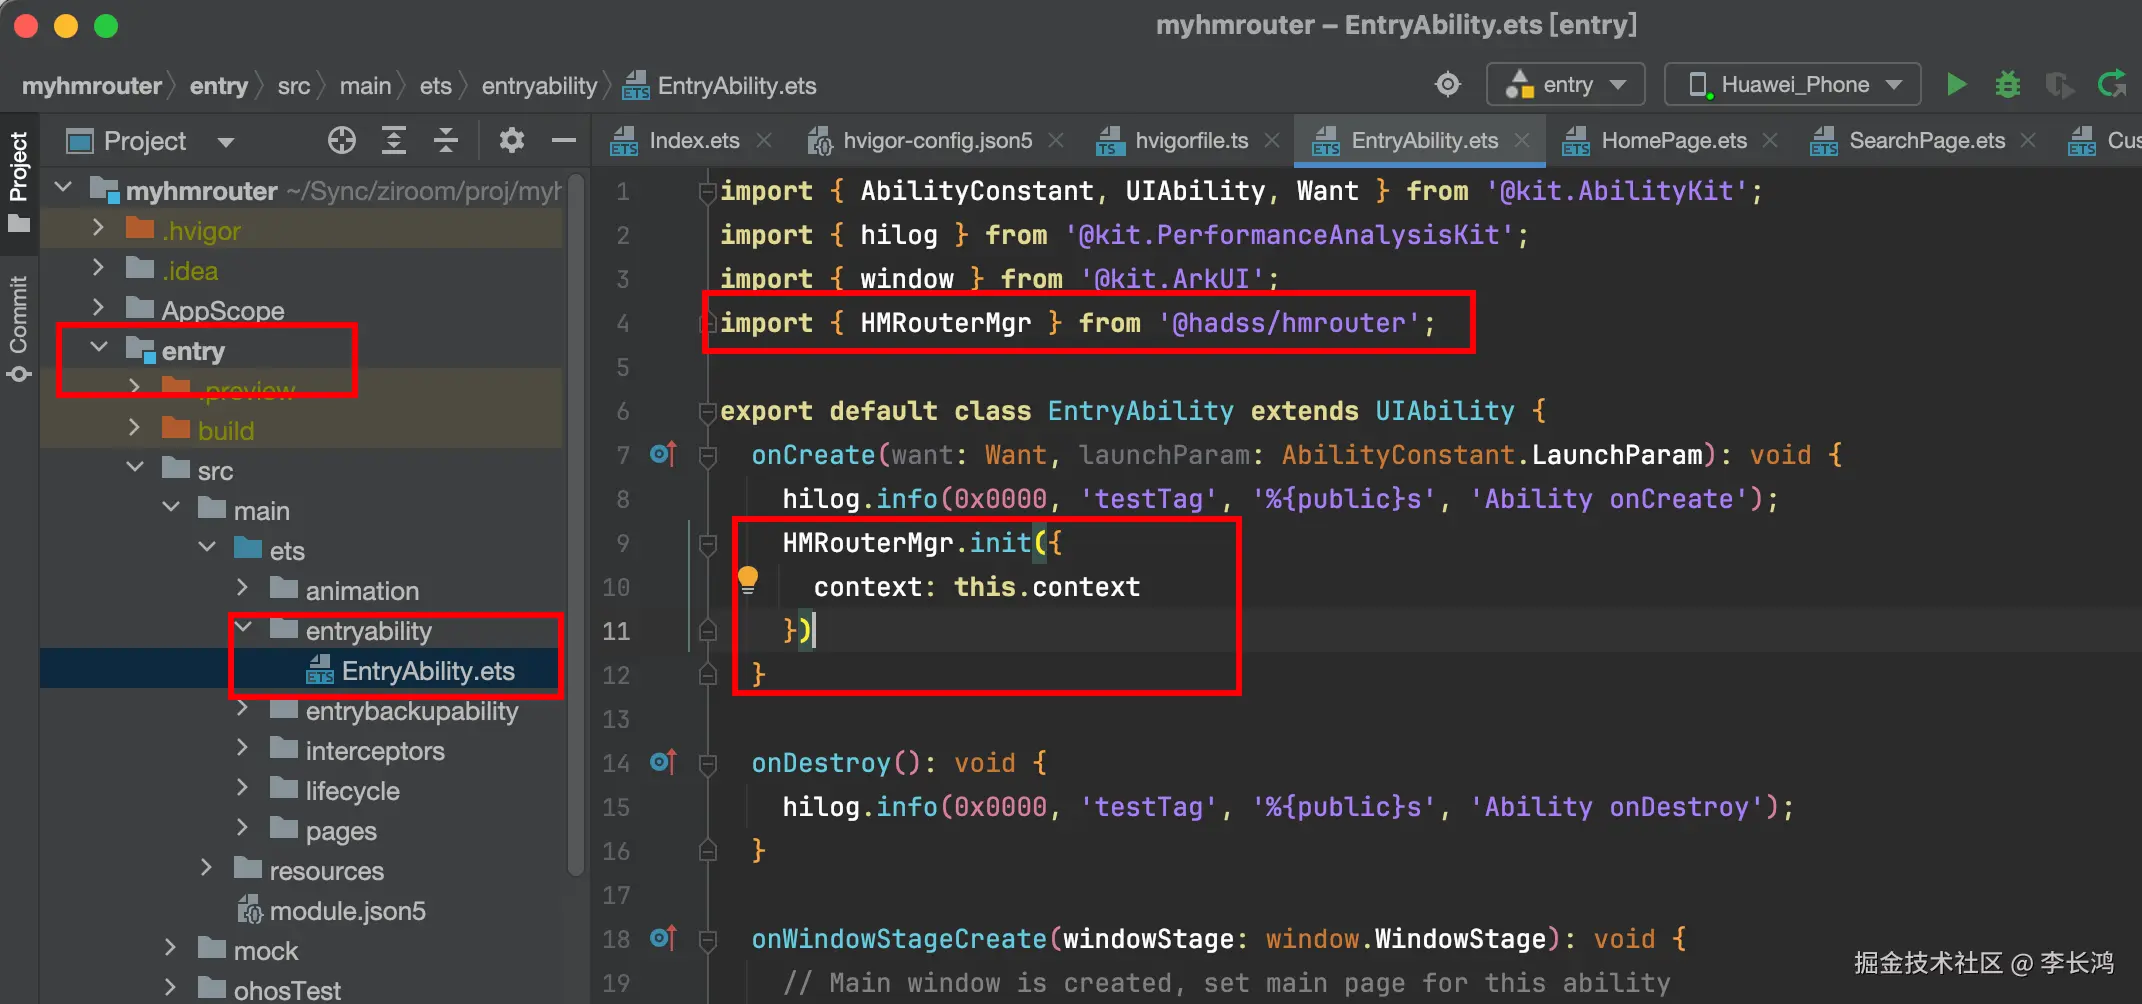2142x1004 pixels.
Task: Click the target locate icon in toolbar
Action: point(1447,85)
